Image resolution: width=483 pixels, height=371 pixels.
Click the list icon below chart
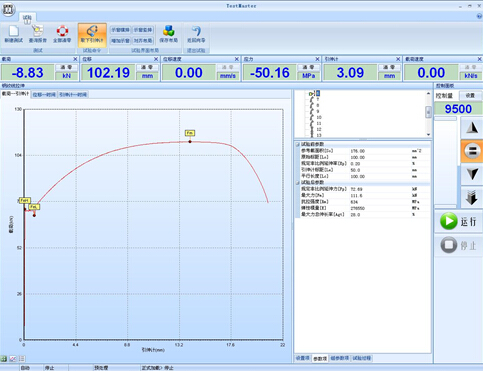click(22, 359)
